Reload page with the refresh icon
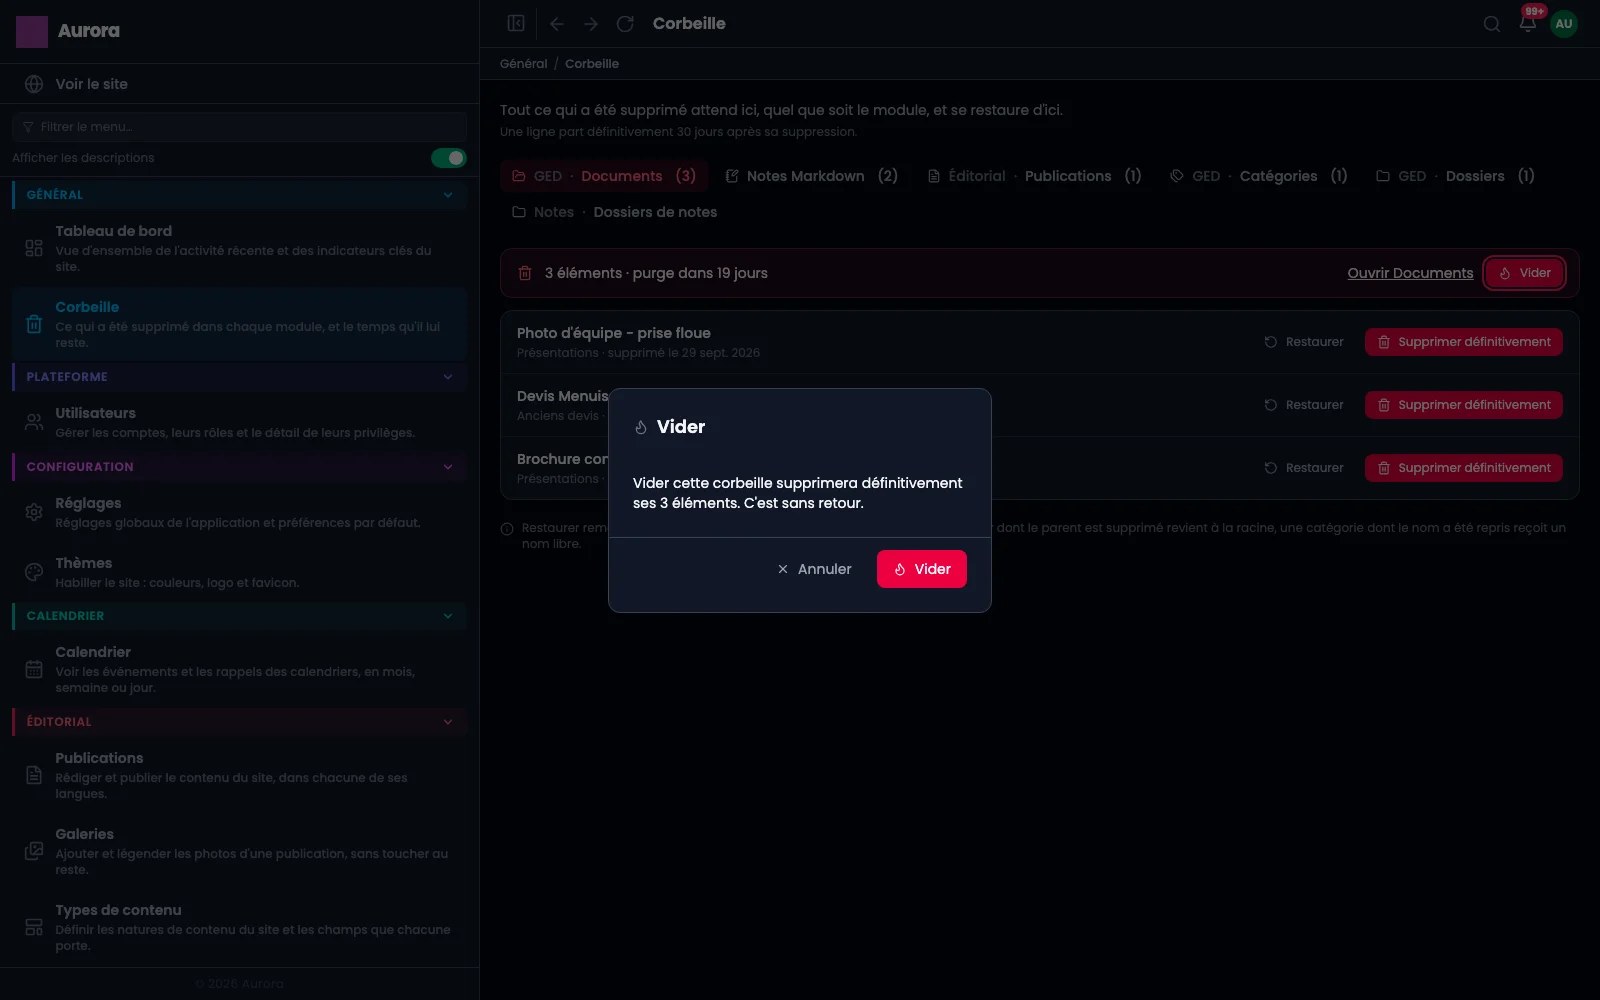 coord(625,23)
